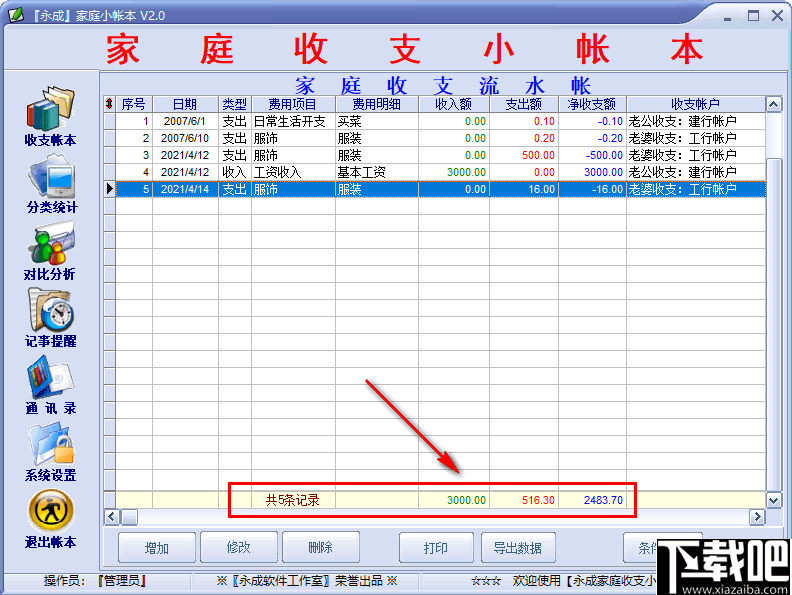The image size is (792, 595).
Task: Select the 基本工资 cell
Action: pyautogui.click(x=377, y=172)
